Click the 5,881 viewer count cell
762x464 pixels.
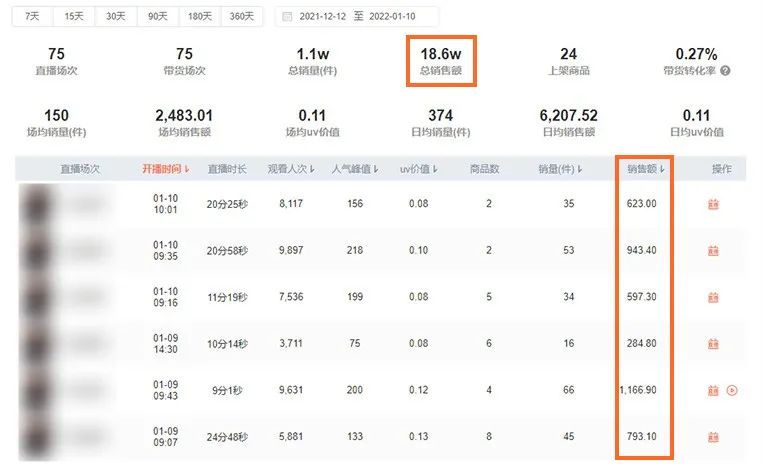291,437
